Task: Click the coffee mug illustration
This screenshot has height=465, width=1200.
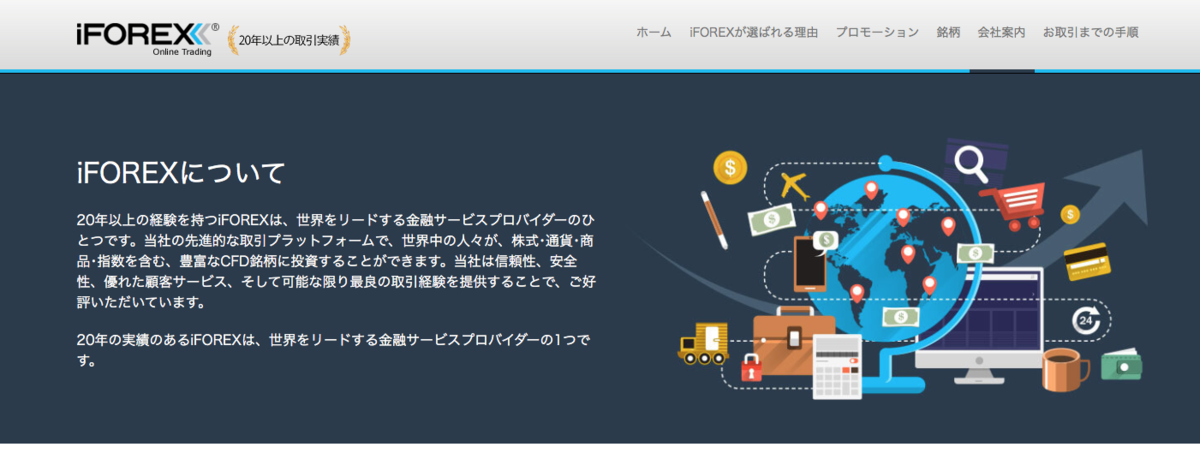Action: pos(1064,369)
